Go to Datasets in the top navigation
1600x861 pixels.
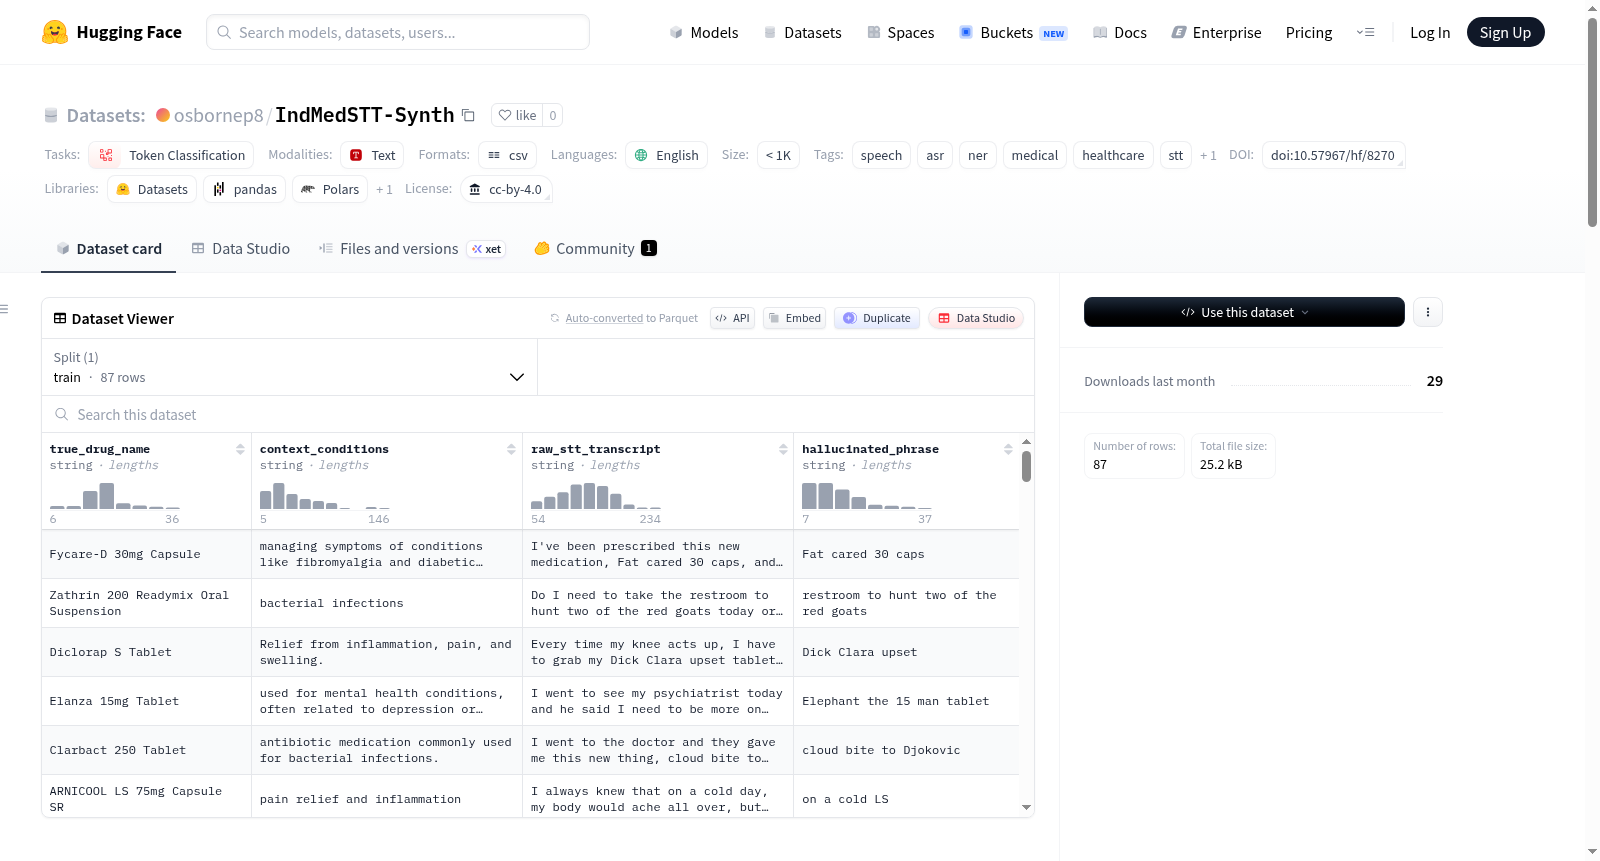coord(802,32)
